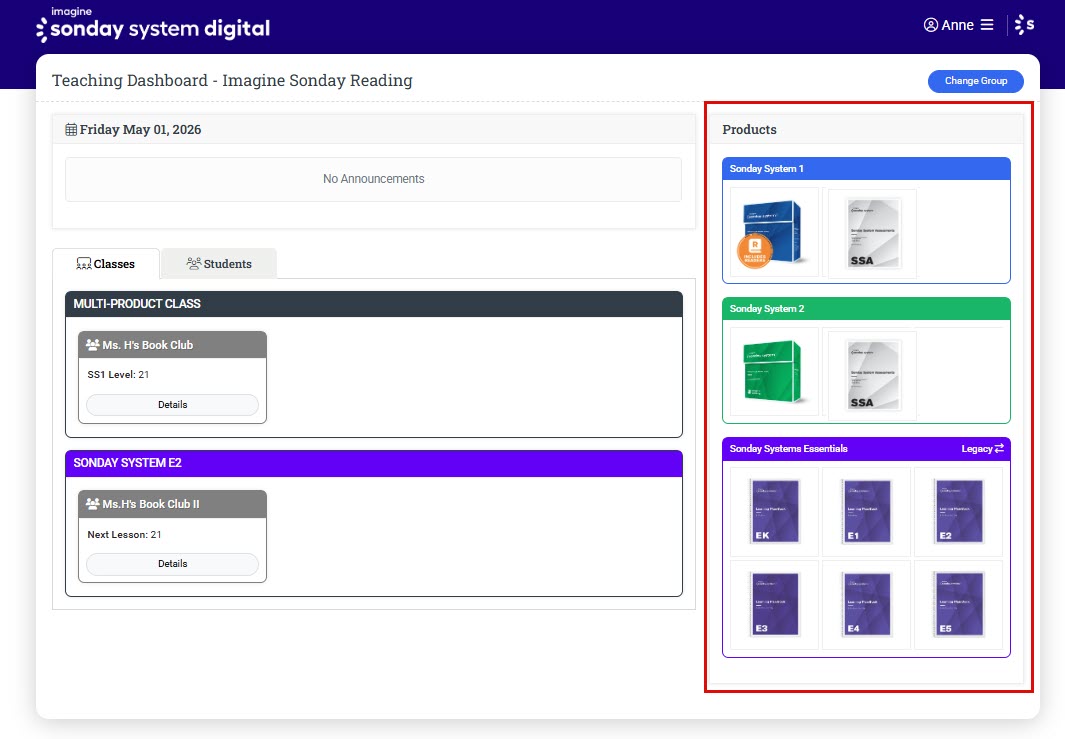Open the E3 Essentials book
The image size is (1065, 739).
click(774, 604)
